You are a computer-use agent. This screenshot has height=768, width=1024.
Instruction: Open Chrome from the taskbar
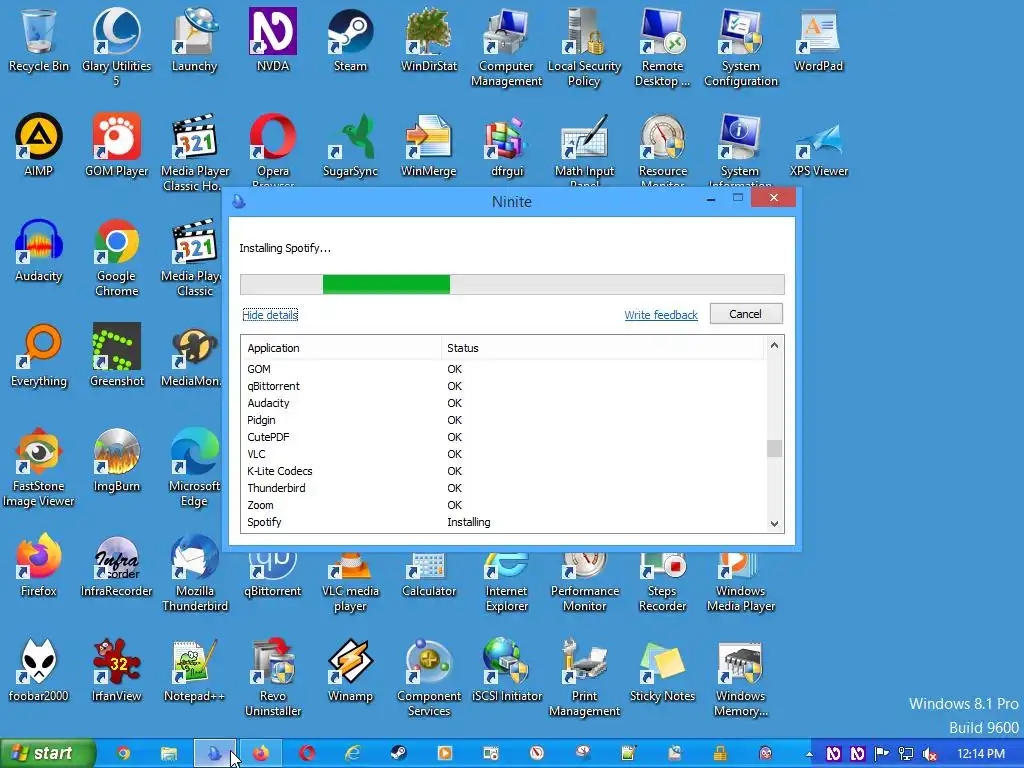[x=123, y=754]
